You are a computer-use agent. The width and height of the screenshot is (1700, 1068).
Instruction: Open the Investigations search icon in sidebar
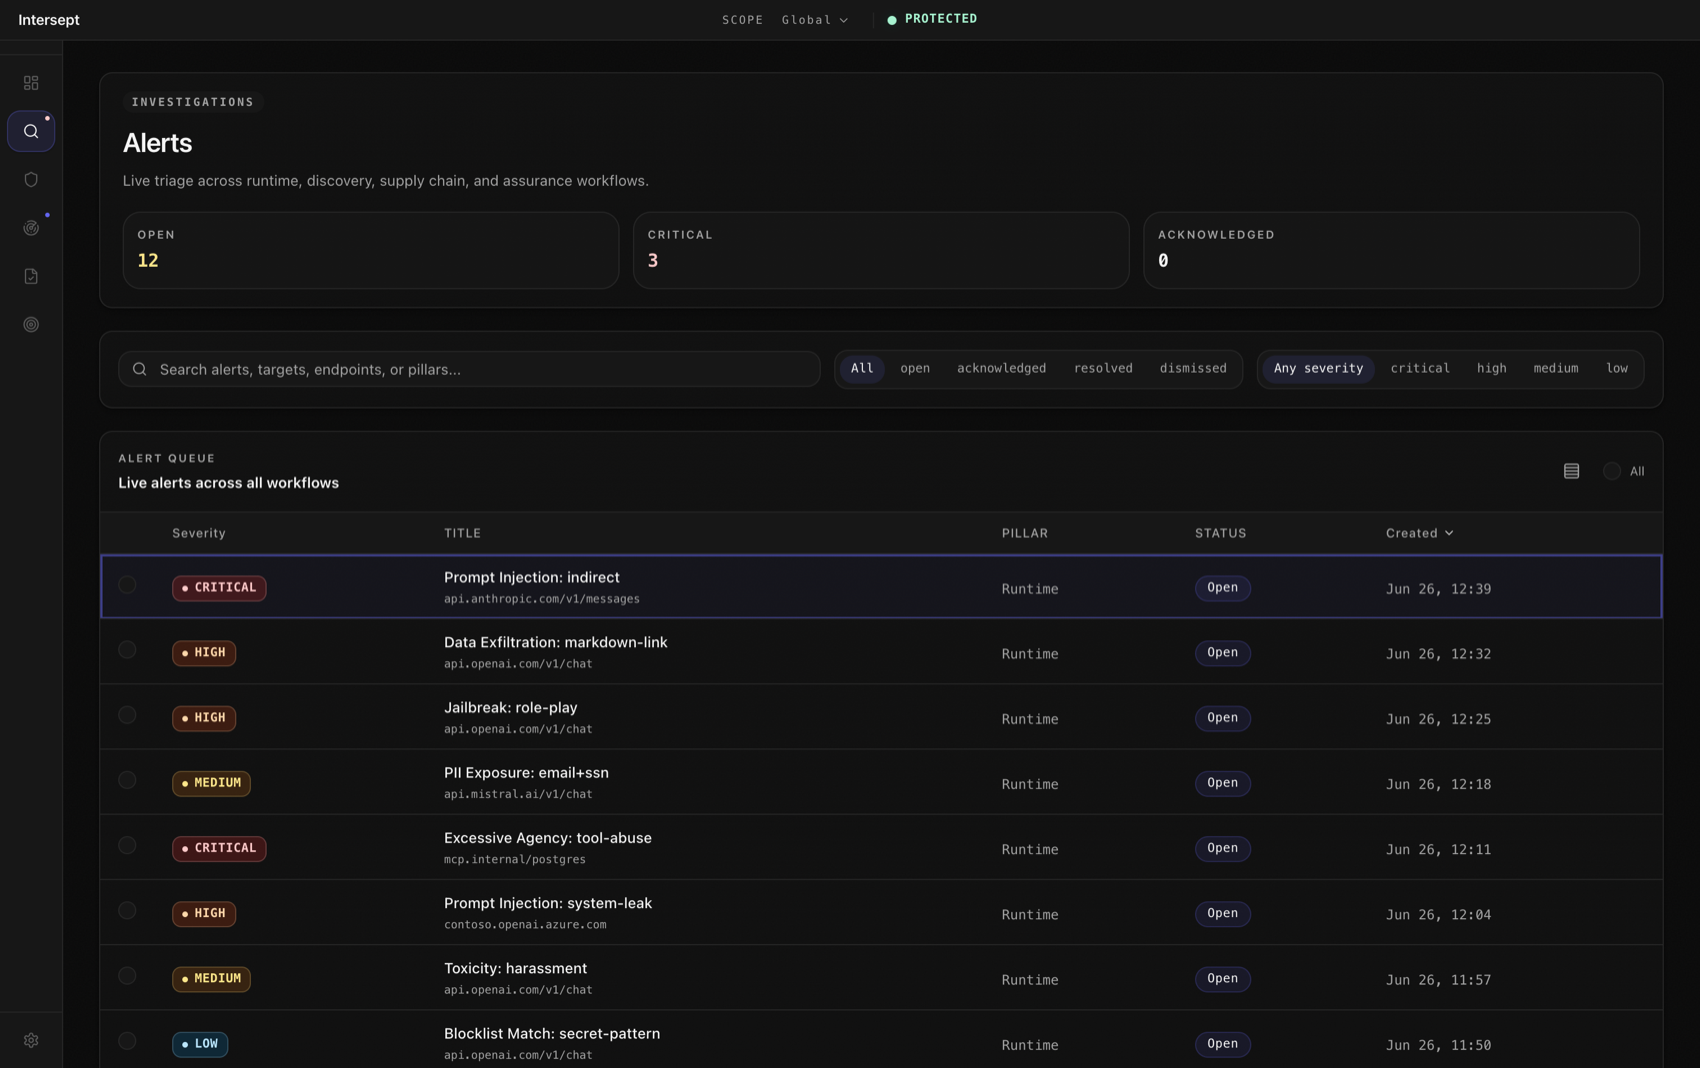[x=31, y=131]
